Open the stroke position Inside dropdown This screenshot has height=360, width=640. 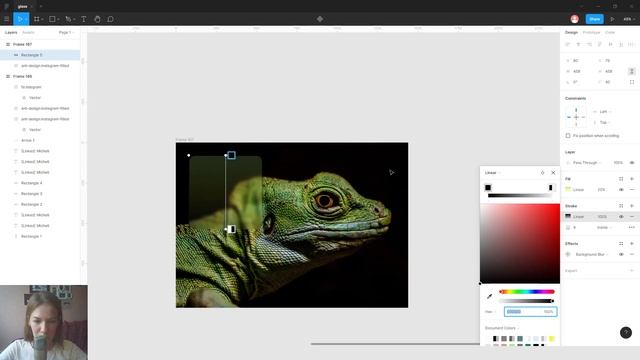[604, 227]
